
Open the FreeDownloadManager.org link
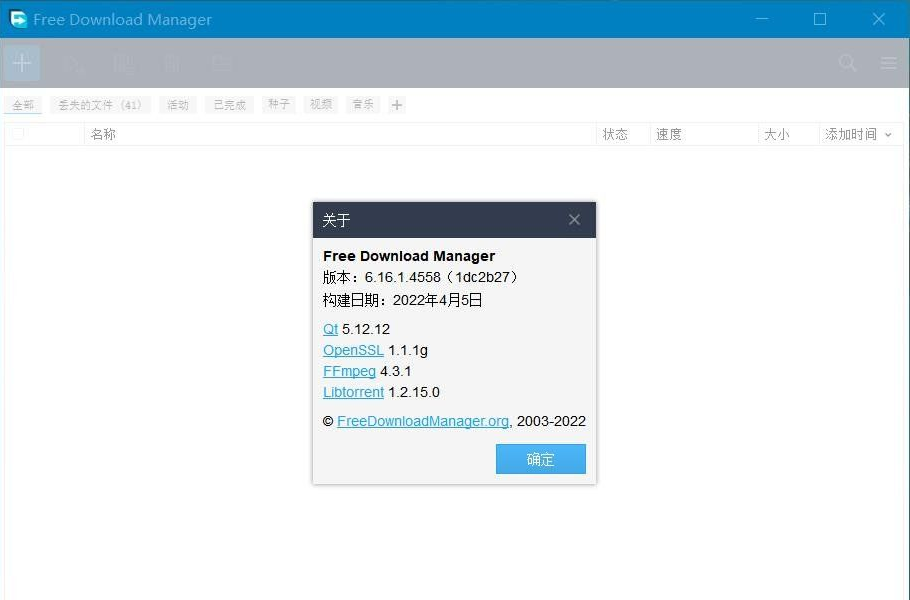pyautogui.click(x=422, y=421)
